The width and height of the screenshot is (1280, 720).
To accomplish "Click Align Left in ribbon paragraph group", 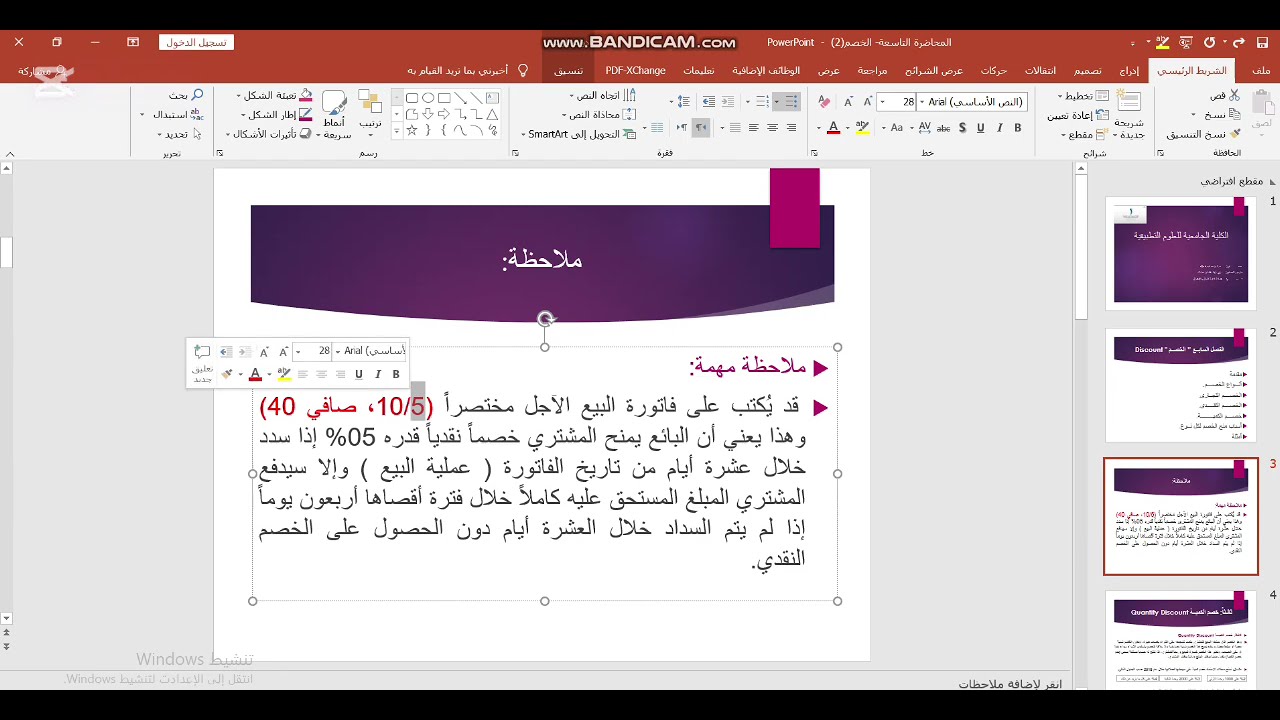I will point(754,128).
